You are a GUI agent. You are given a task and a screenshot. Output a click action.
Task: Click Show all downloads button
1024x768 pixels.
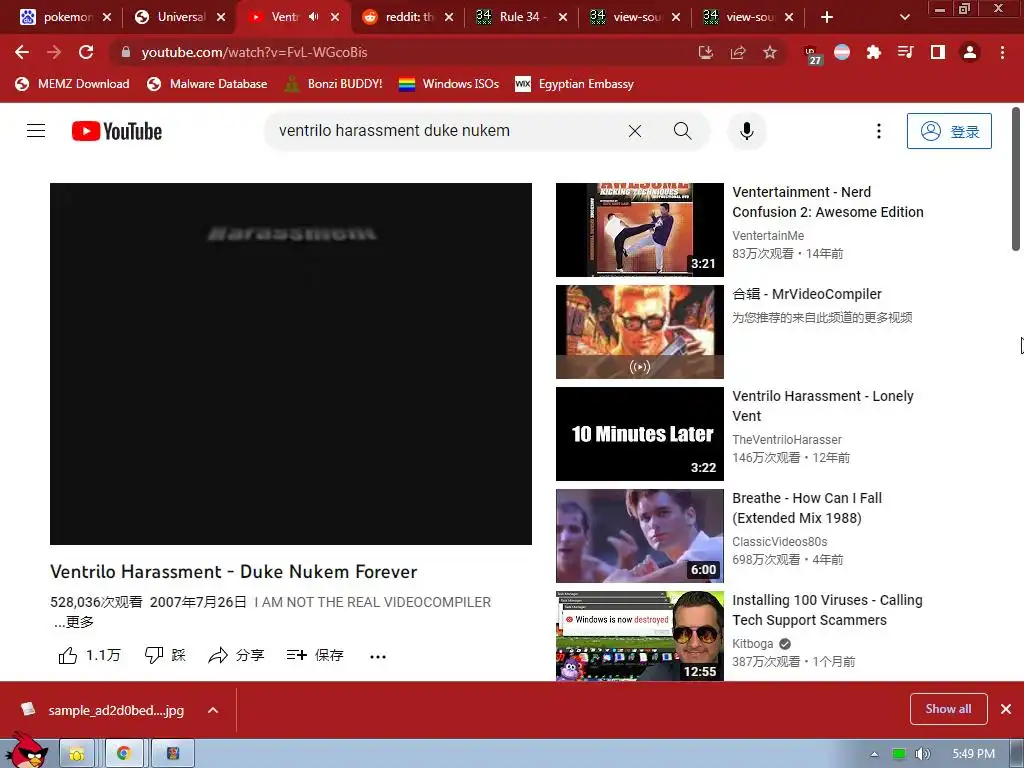[x=948, y=709]
